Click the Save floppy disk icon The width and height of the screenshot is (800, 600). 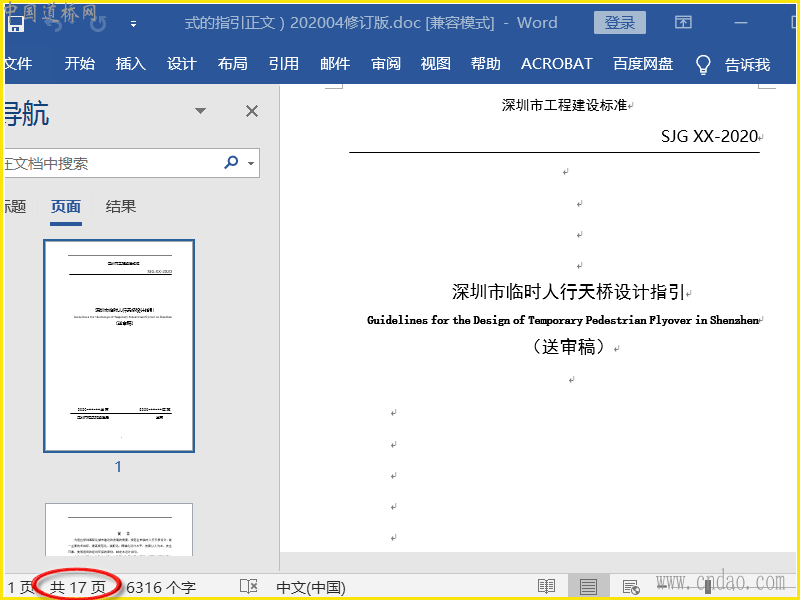[15, 23]
